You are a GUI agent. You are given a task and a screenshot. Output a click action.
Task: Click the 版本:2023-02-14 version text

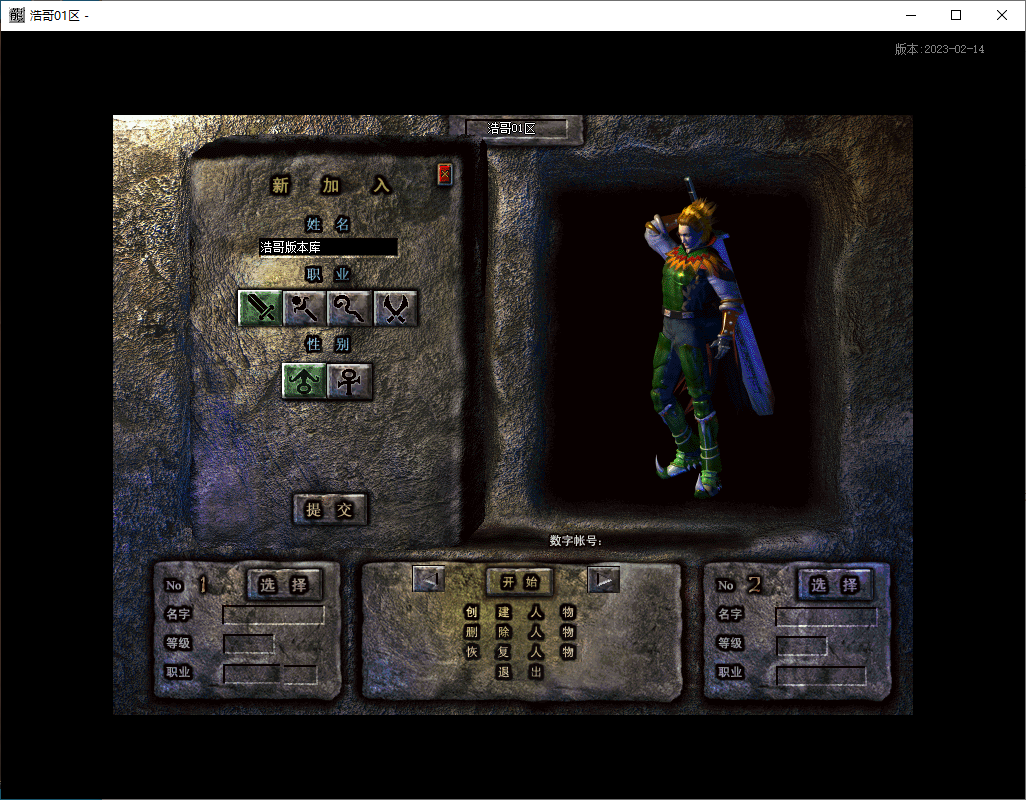tap(939, 49)
